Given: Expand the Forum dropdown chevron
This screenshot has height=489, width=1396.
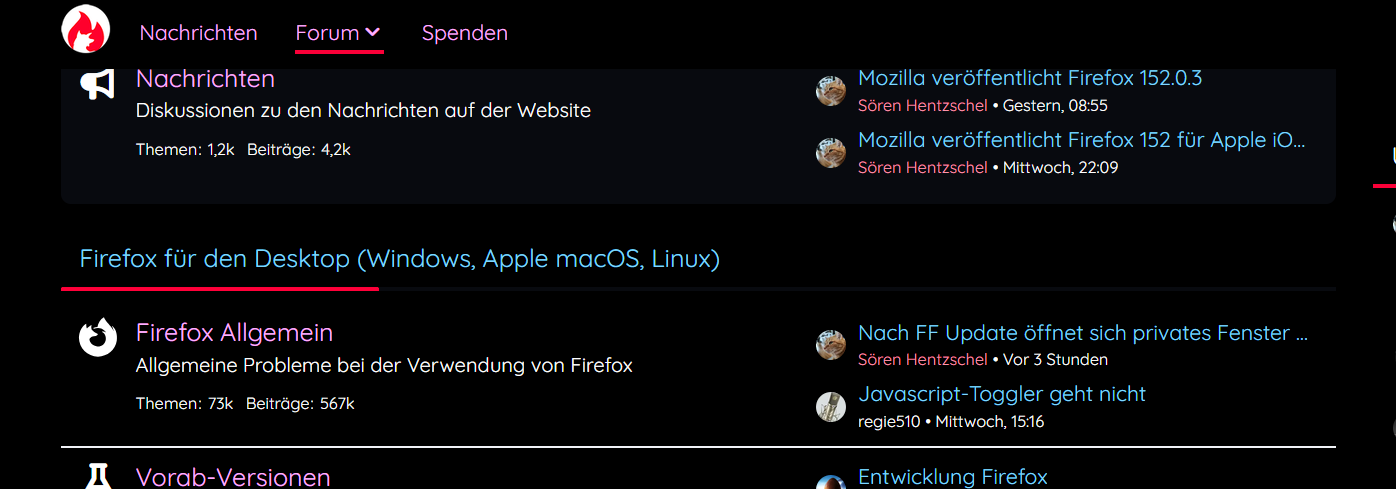Looking at the screenshot, I should [x=372, y=32].
